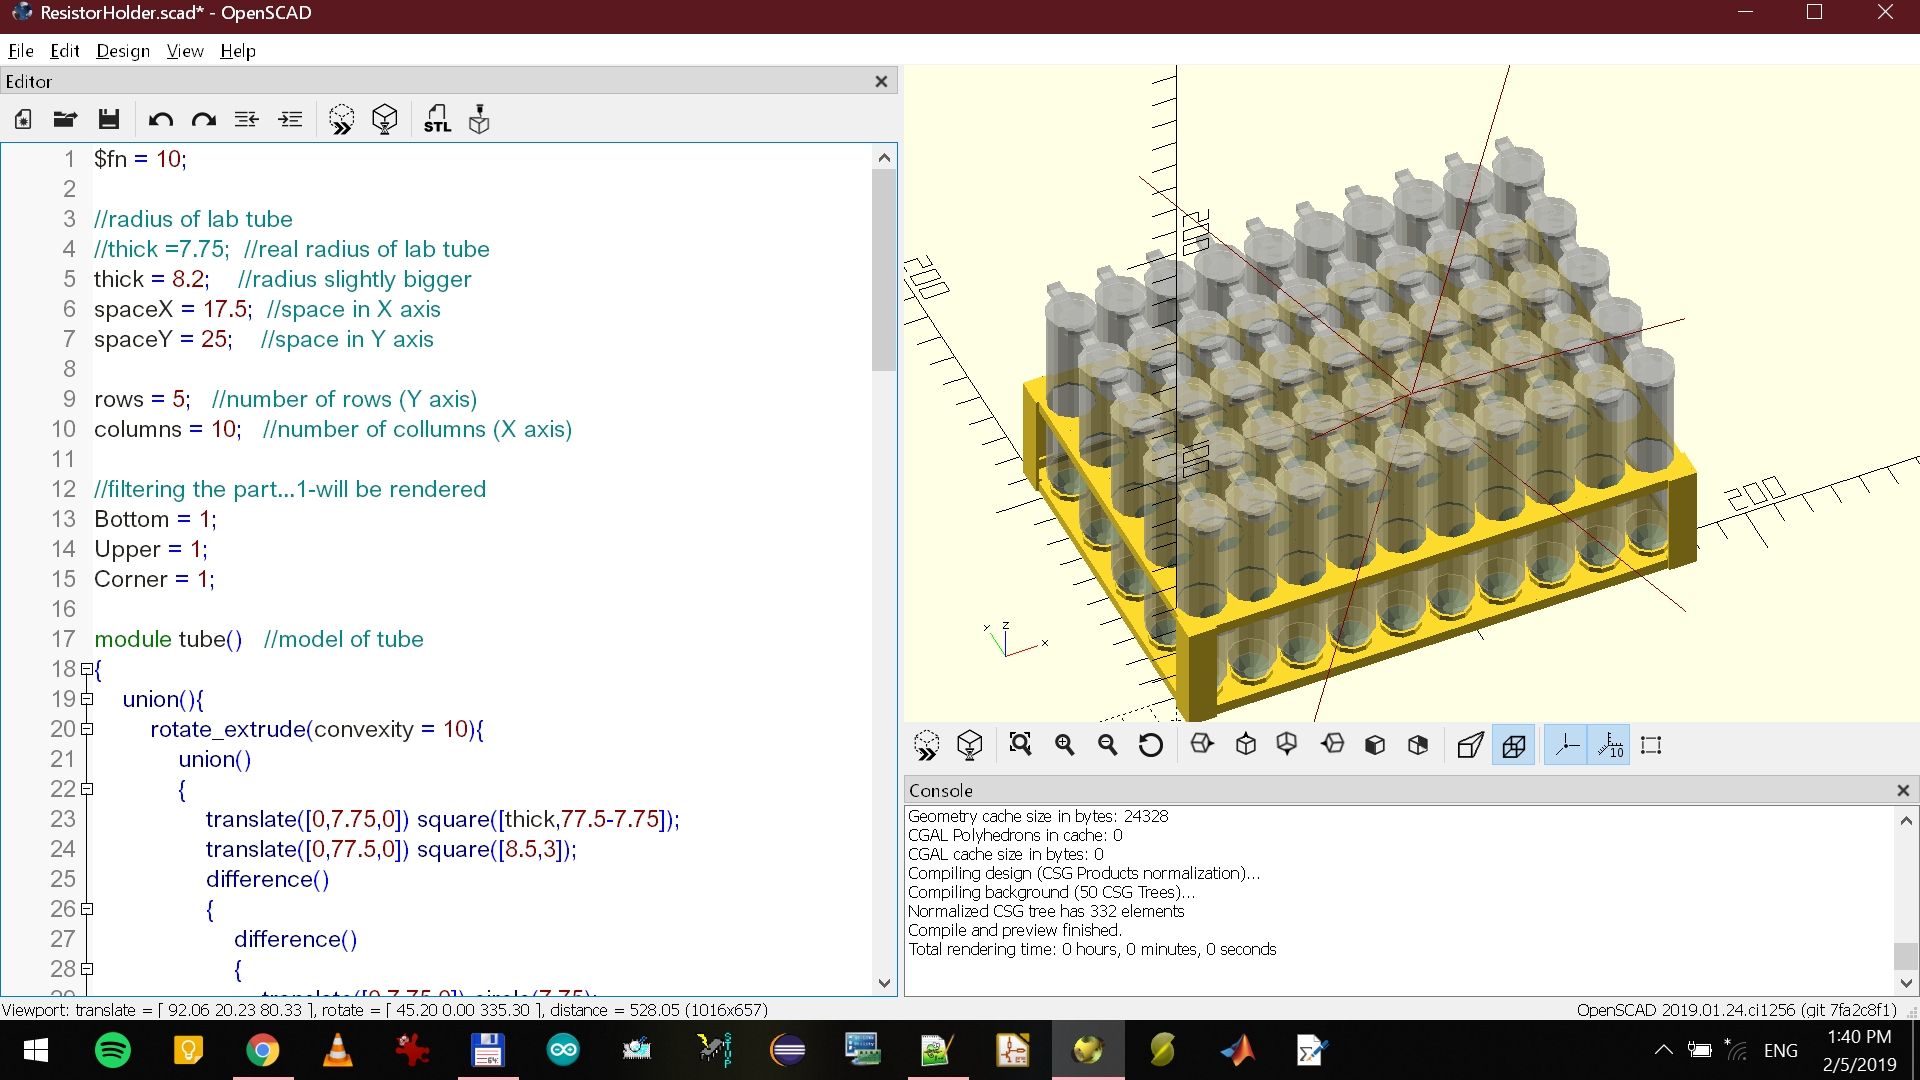Click View All in viewport toolbar
1920x1080 pixels.
(x=1020, y=745)
